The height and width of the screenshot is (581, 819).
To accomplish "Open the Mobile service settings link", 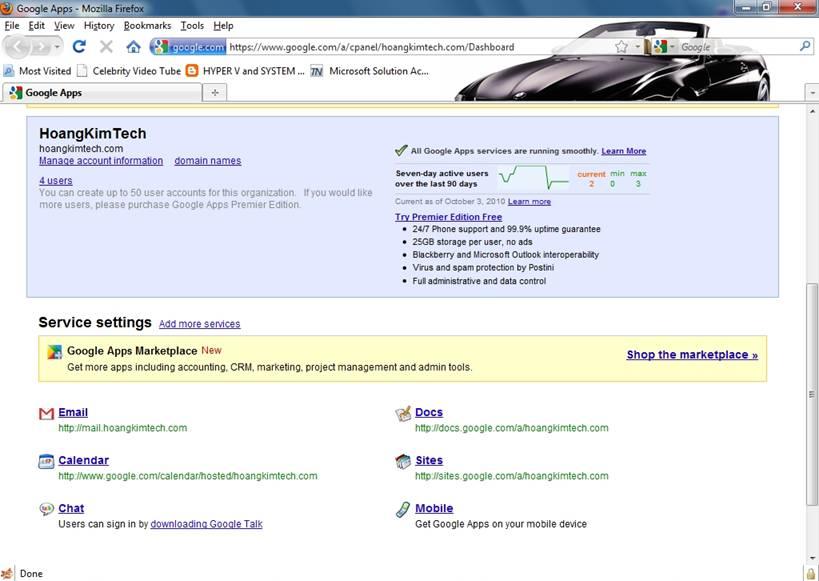I will [x=434, y=508].
